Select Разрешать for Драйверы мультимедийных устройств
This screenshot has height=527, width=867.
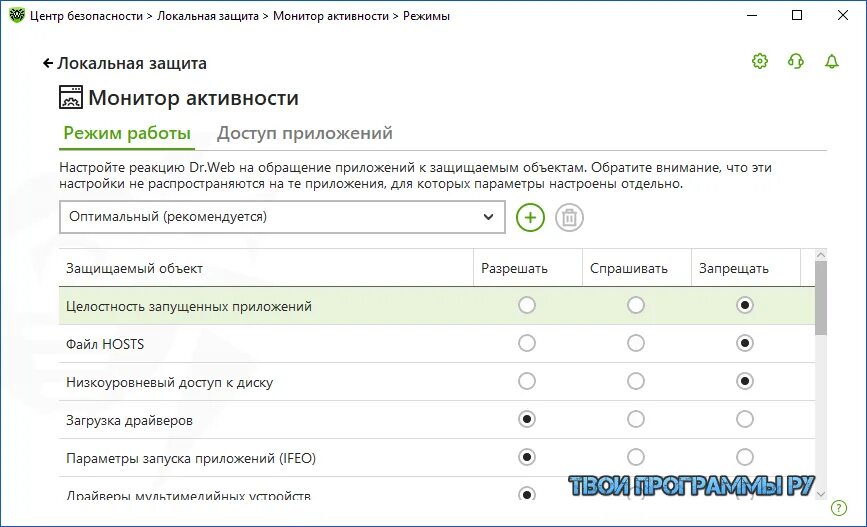(x=526, y=493)
